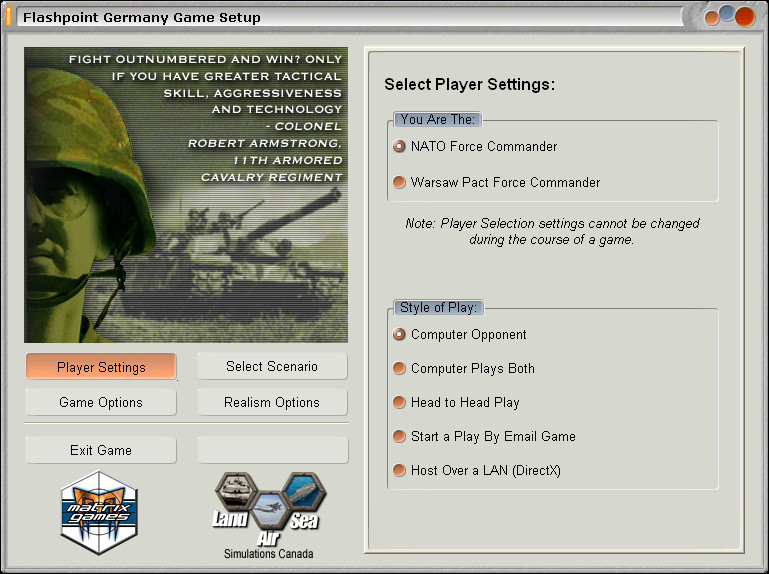
Task: Click the small orange orb in title bar
Action: [x=712, y=18]
